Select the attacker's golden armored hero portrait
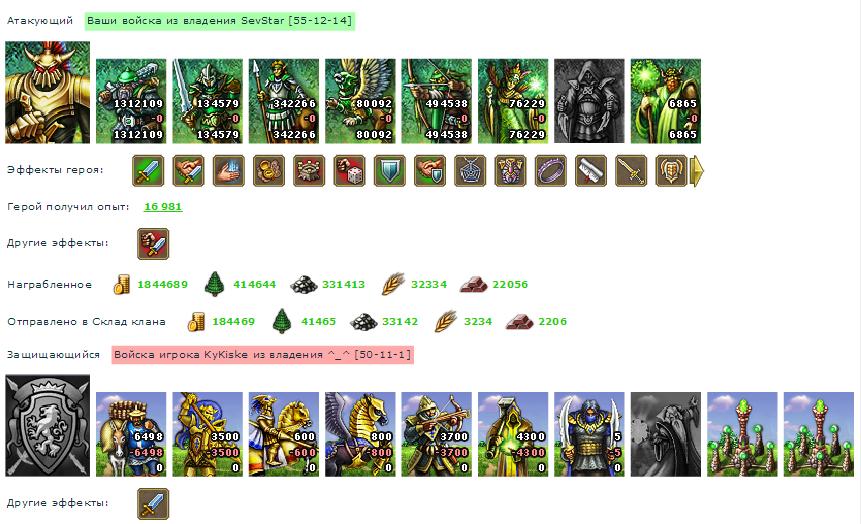Image resolution: width=861 pixels, height=524 pixels. point(48,92)
